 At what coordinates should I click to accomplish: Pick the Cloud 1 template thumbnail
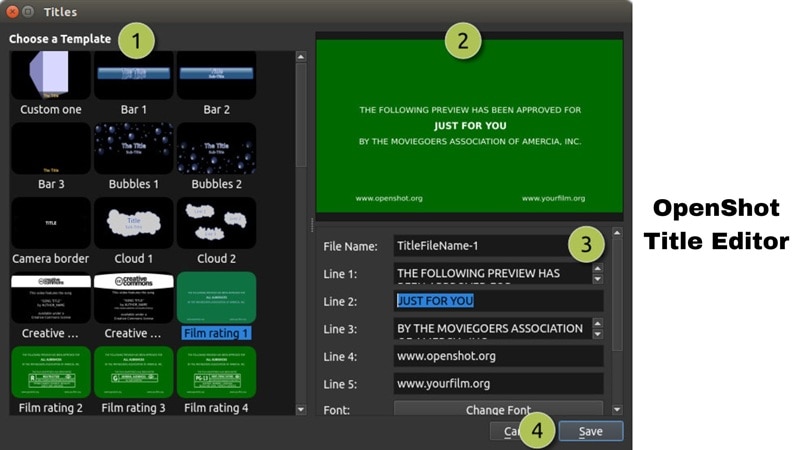pos(134,223)
